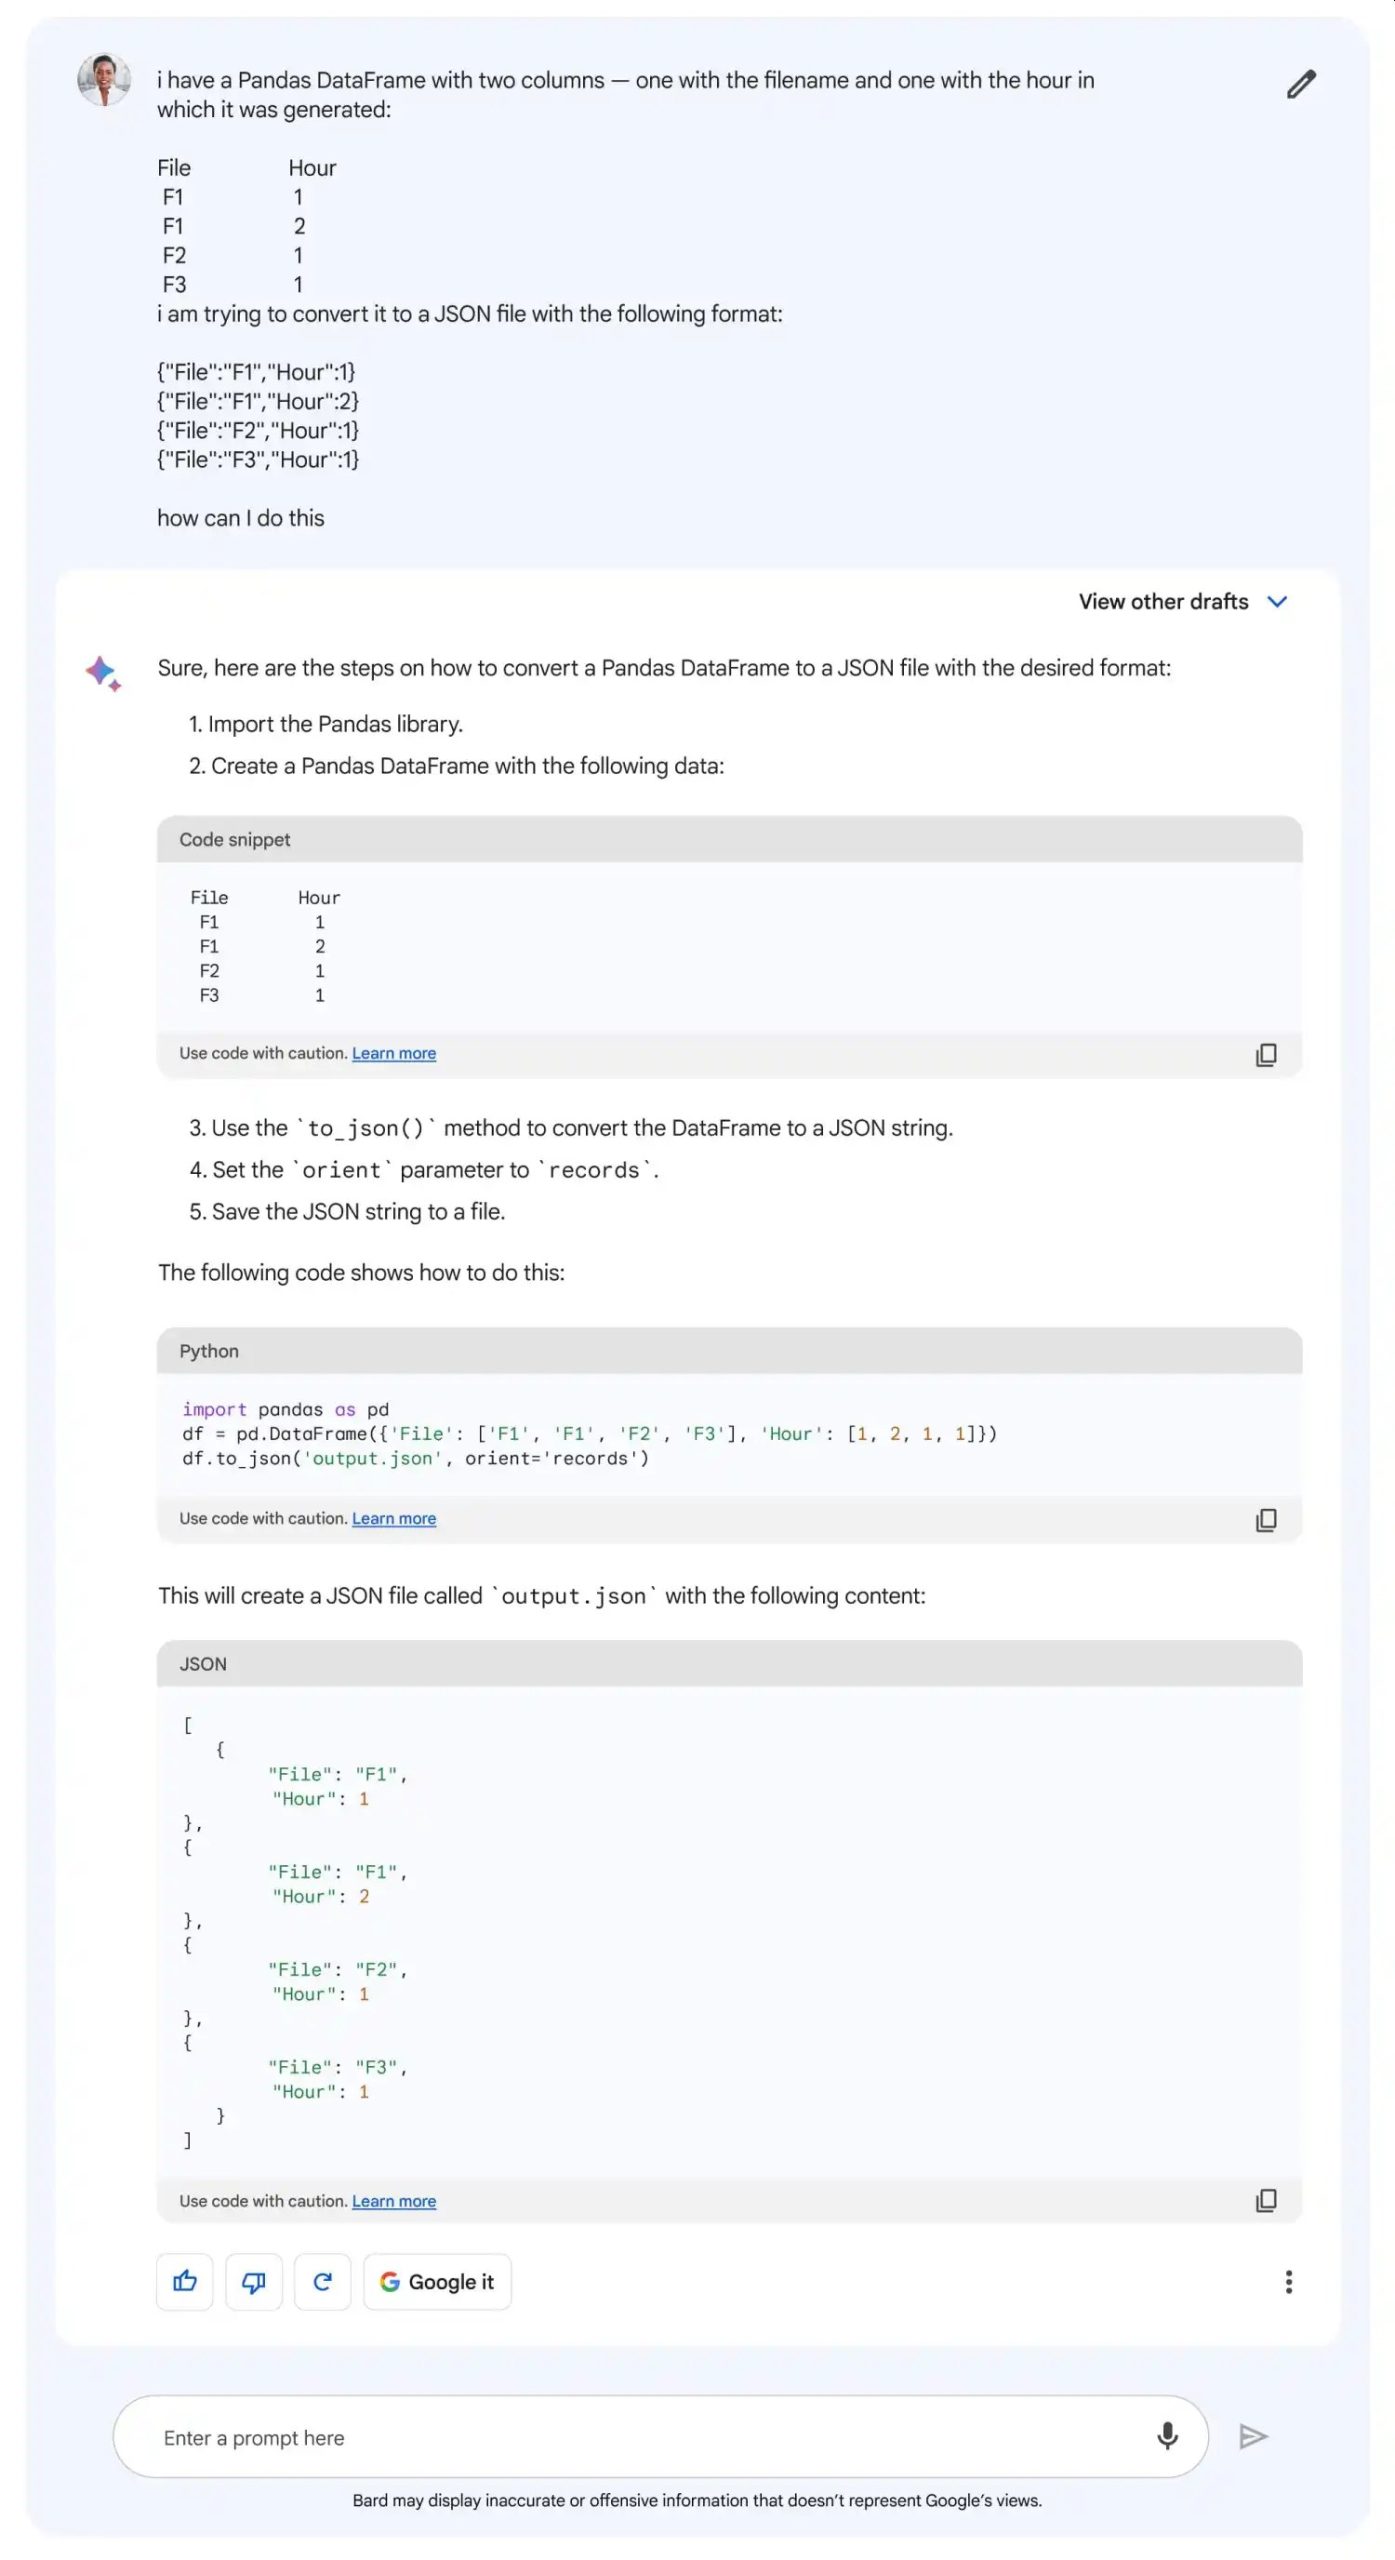Click the send message arrow icon
Screen dimensions: 1395x2560
[x=1253, y=2436]
